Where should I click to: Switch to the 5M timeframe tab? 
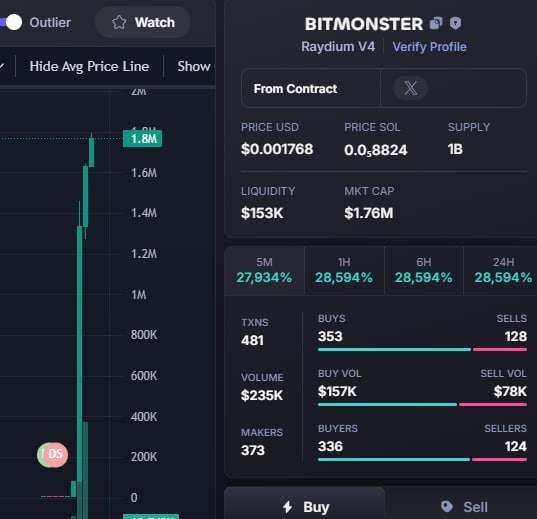pos(264,271)
